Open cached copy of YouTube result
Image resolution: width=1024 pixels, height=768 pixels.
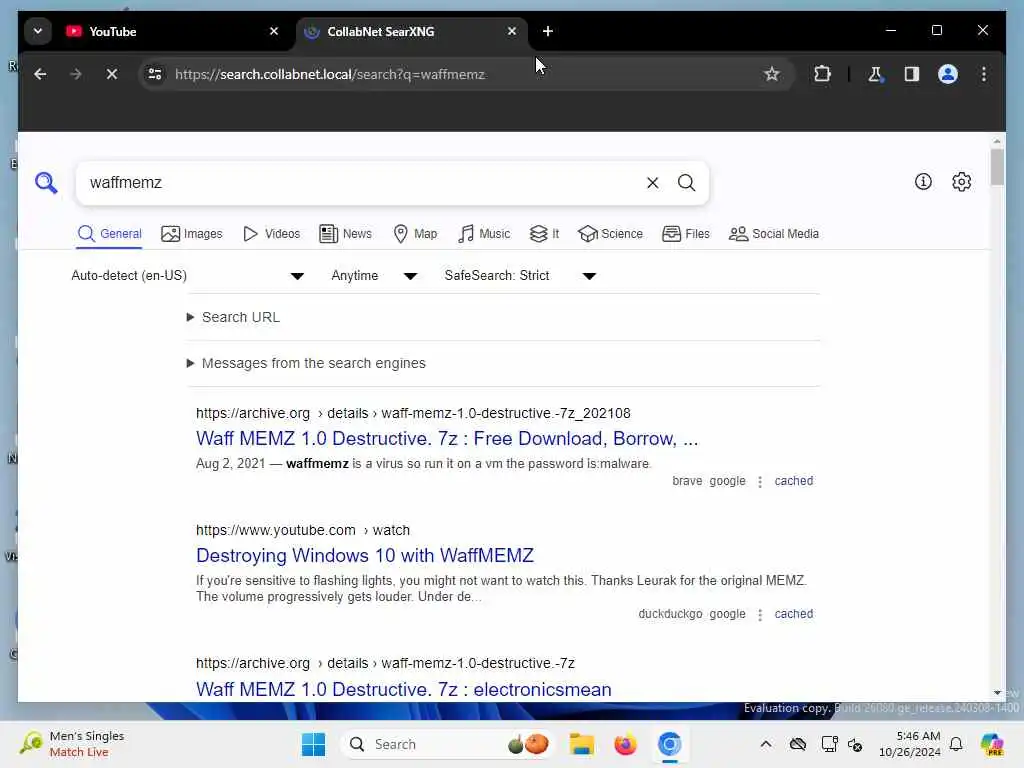(x=793, y=615)
